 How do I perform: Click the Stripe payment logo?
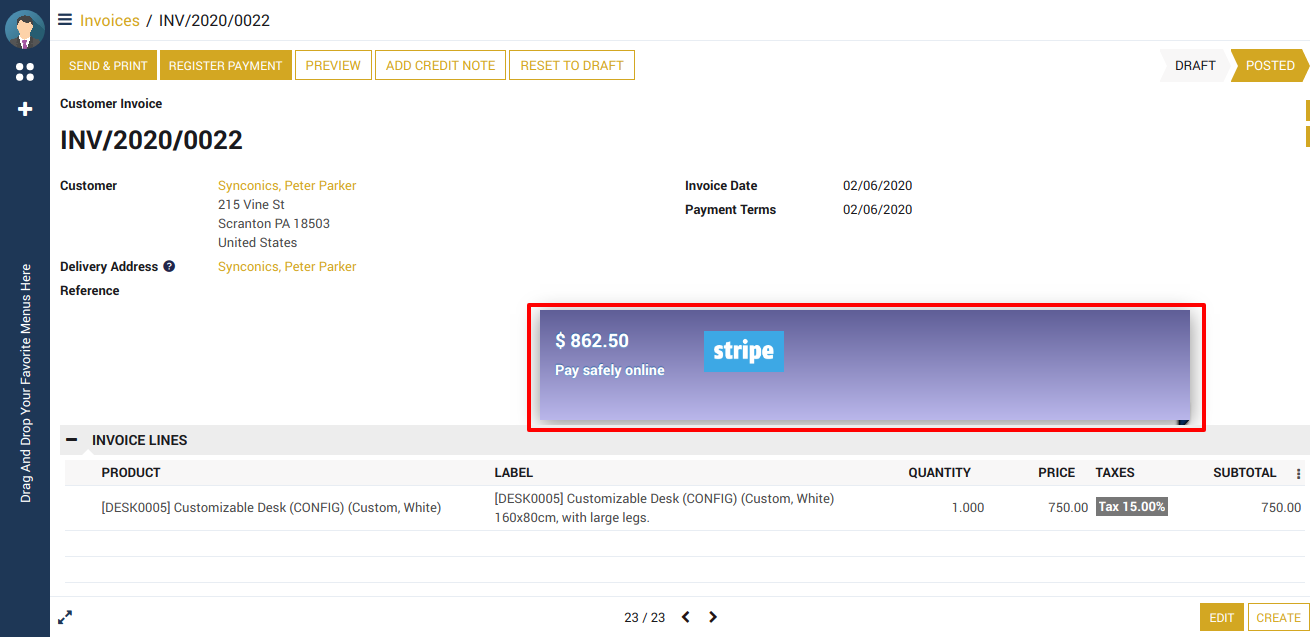[x=743, y=351]
